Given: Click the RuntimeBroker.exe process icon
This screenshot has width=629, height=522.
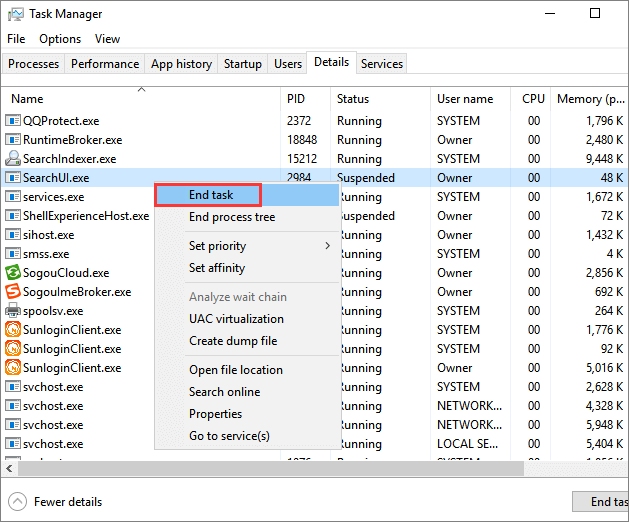Looking at the screenshot, I should tap(13, 140).
